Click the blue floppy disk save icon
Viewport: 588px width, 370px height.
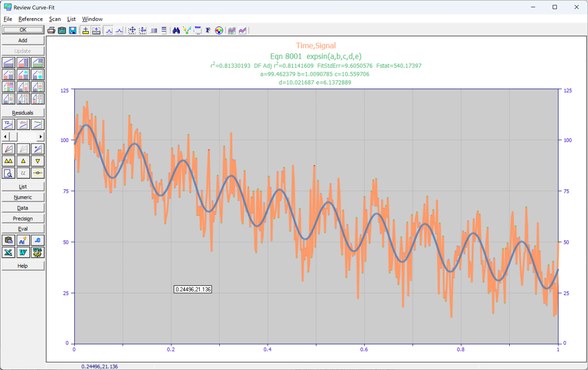(x=73, y=30)
